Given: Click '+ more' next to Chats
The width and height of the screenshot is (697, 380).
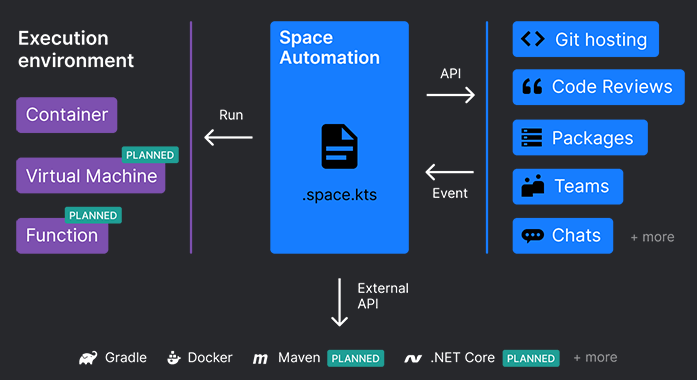Looking at the screenshot, I should coord(652,237).
